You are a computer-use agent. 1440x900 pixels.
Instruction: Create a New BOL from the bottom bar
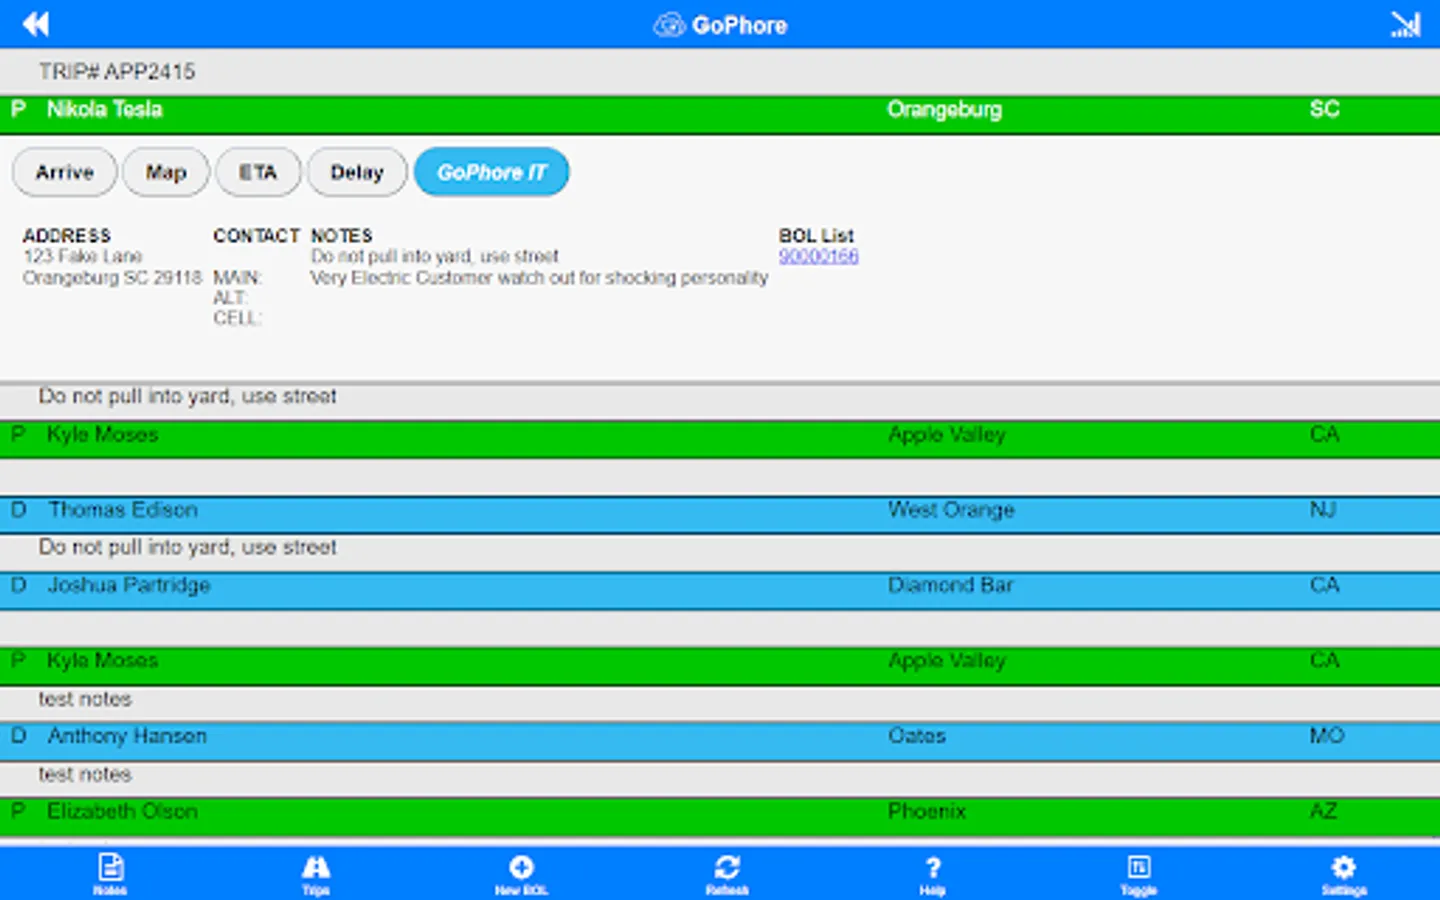coord(521,873)
